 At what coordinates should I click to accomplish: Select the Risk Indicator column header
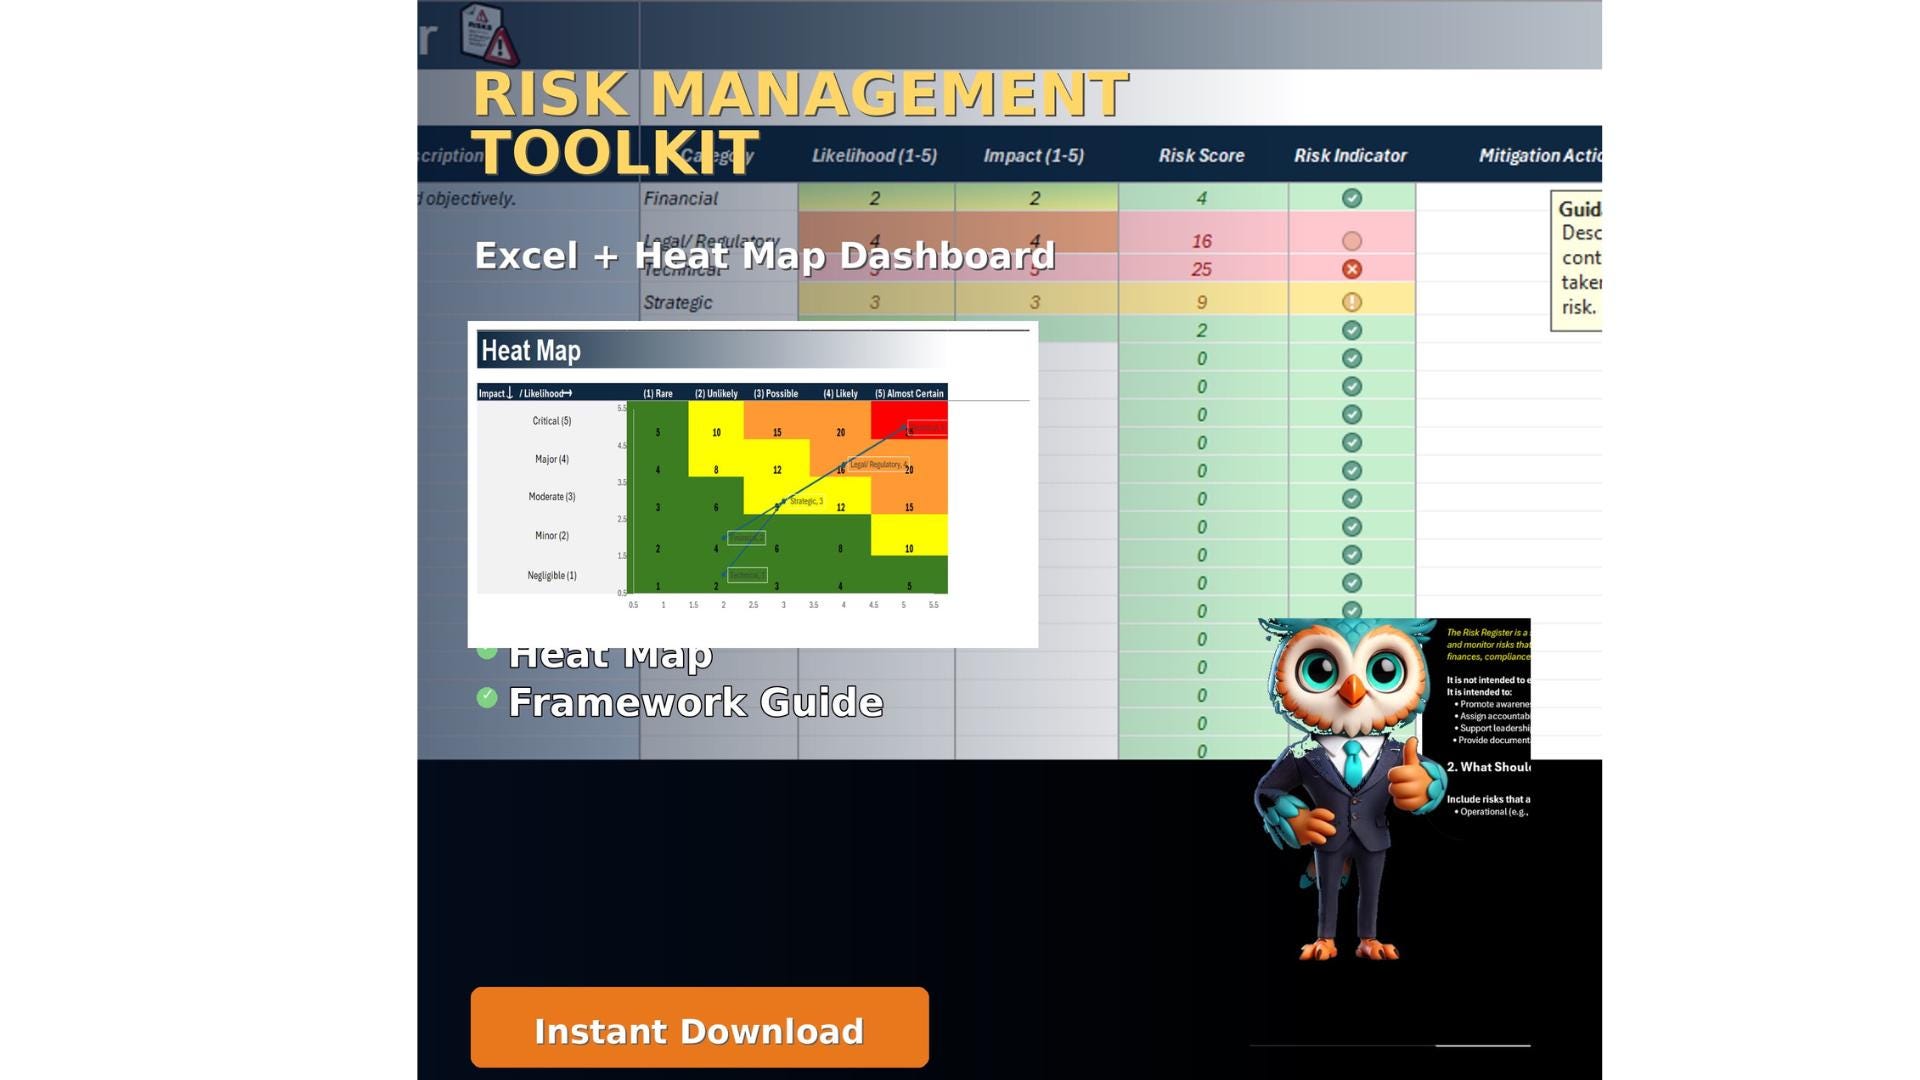[x=1350, y=156]
